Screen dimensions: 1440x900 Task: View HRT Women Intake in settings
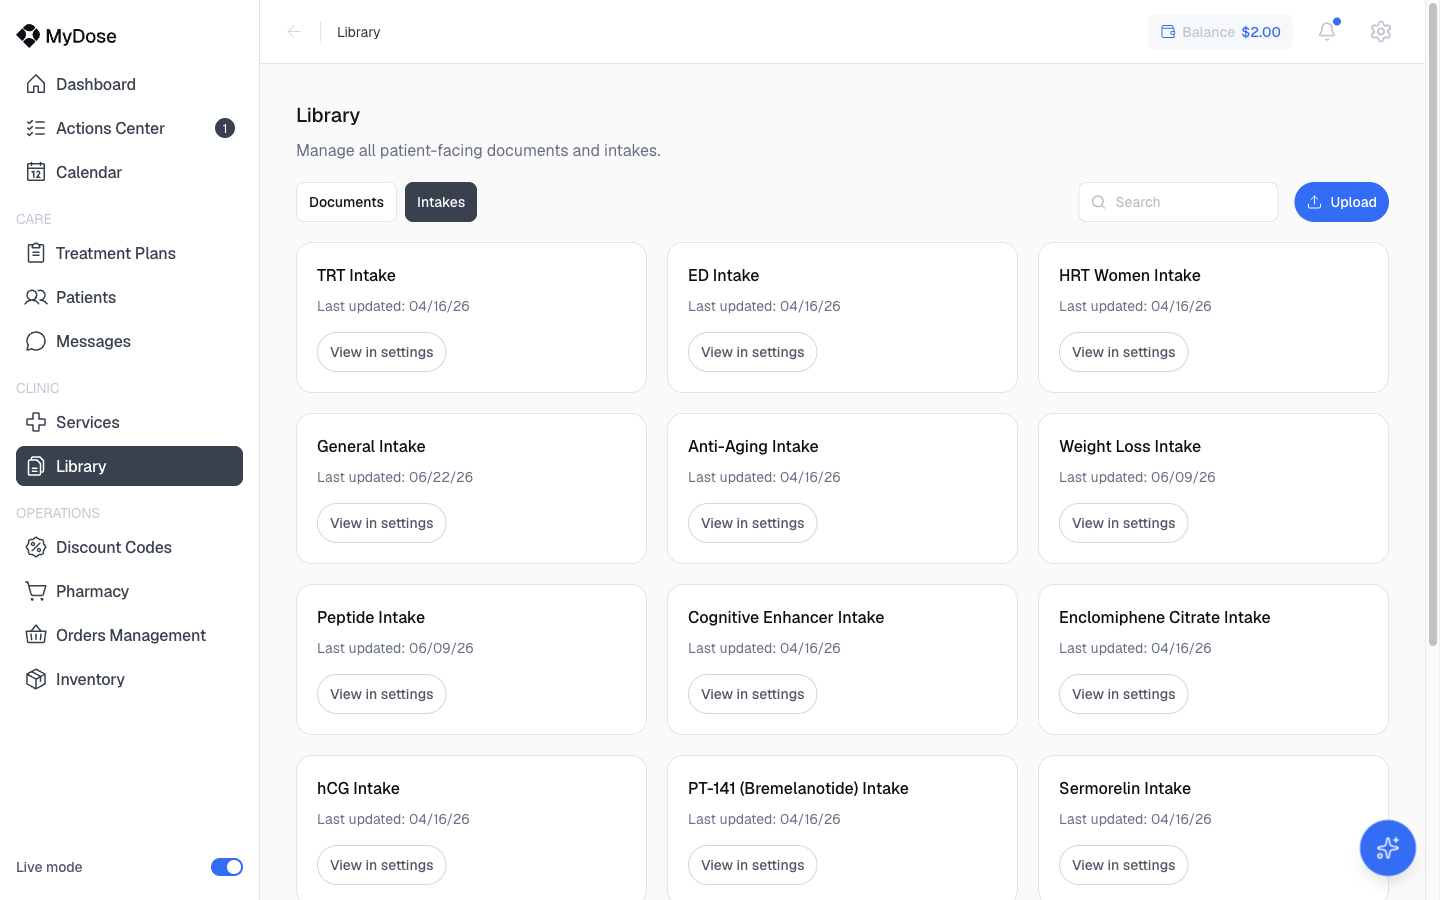[1124, 352]
